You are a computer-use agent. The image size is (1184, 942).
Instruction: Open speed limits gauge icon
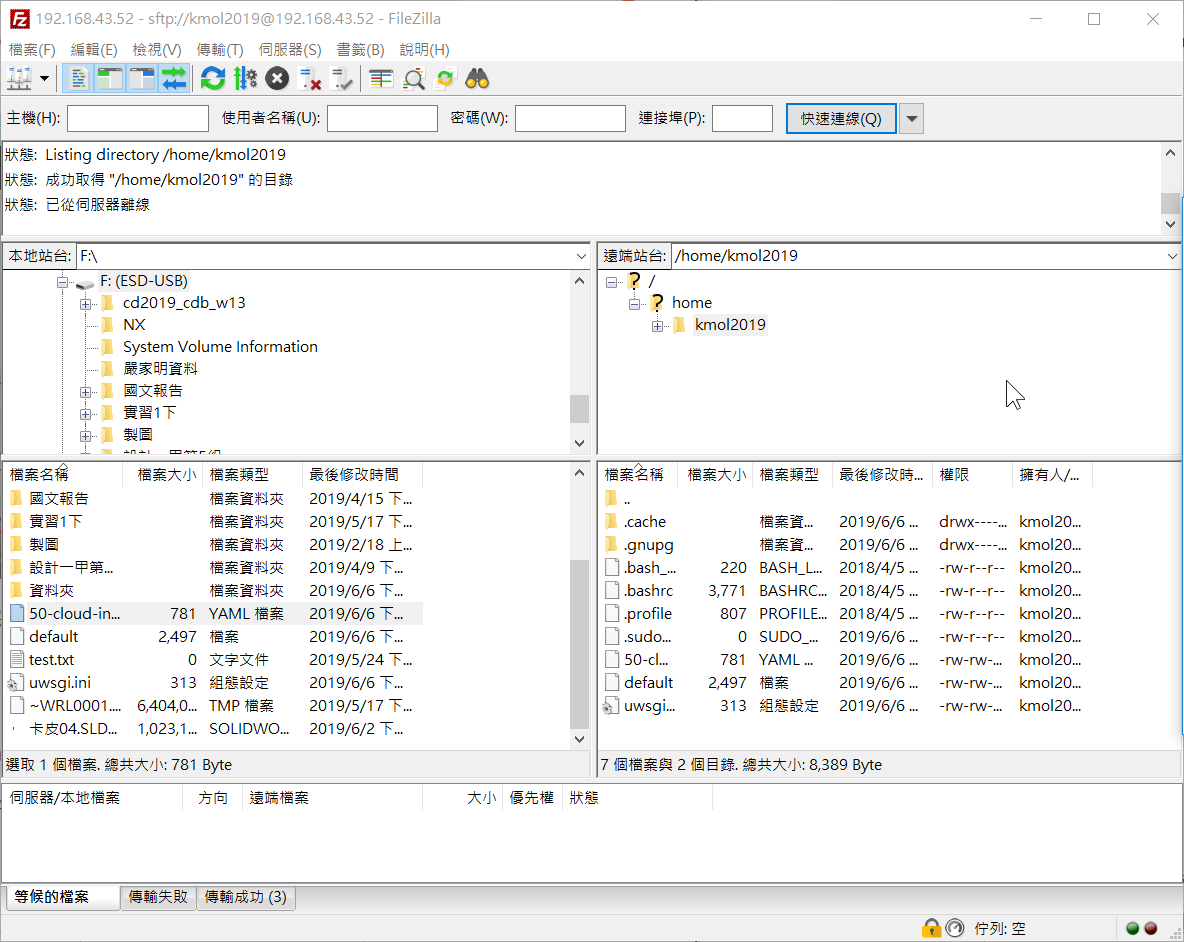954,928
